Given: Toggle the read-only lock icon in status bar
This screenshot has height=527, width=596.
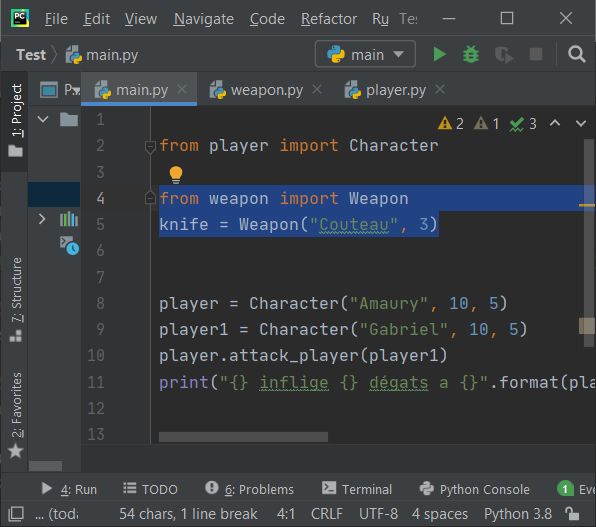Looking at the screenshot, I should (x=571, y=514).
